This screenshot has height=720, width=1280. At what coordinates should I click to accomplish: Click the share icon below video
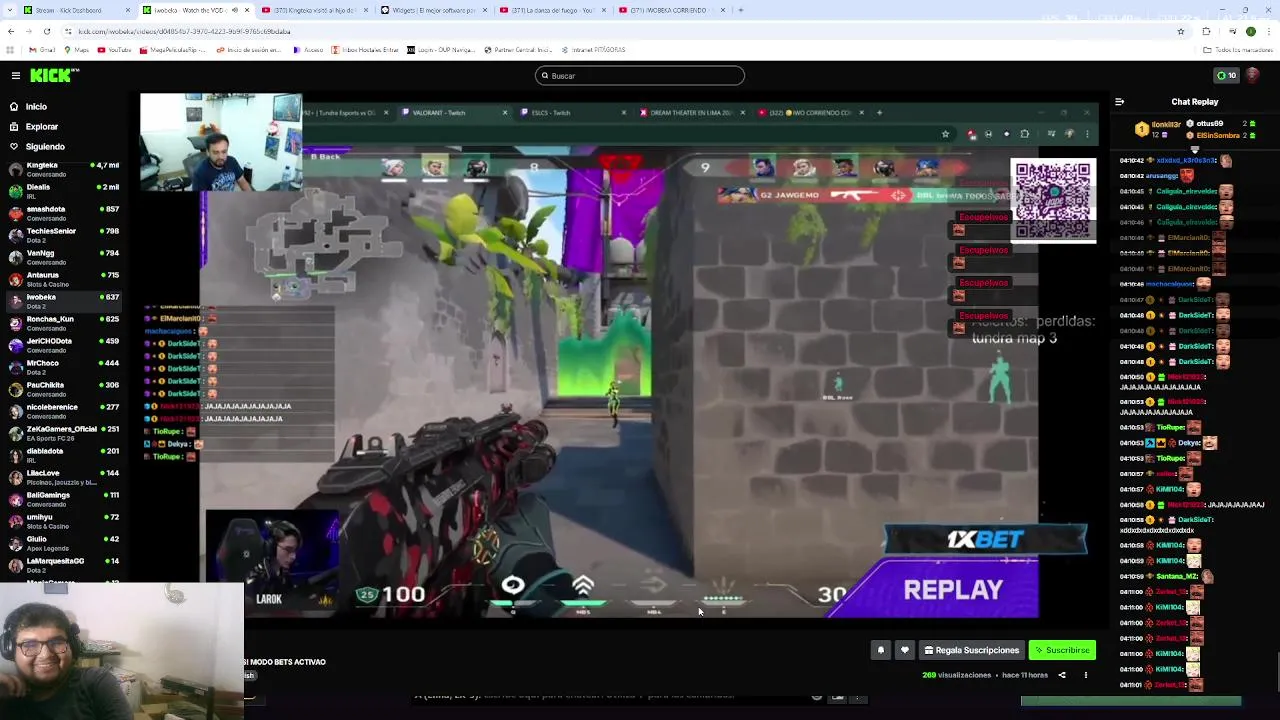pos(1062,675)
